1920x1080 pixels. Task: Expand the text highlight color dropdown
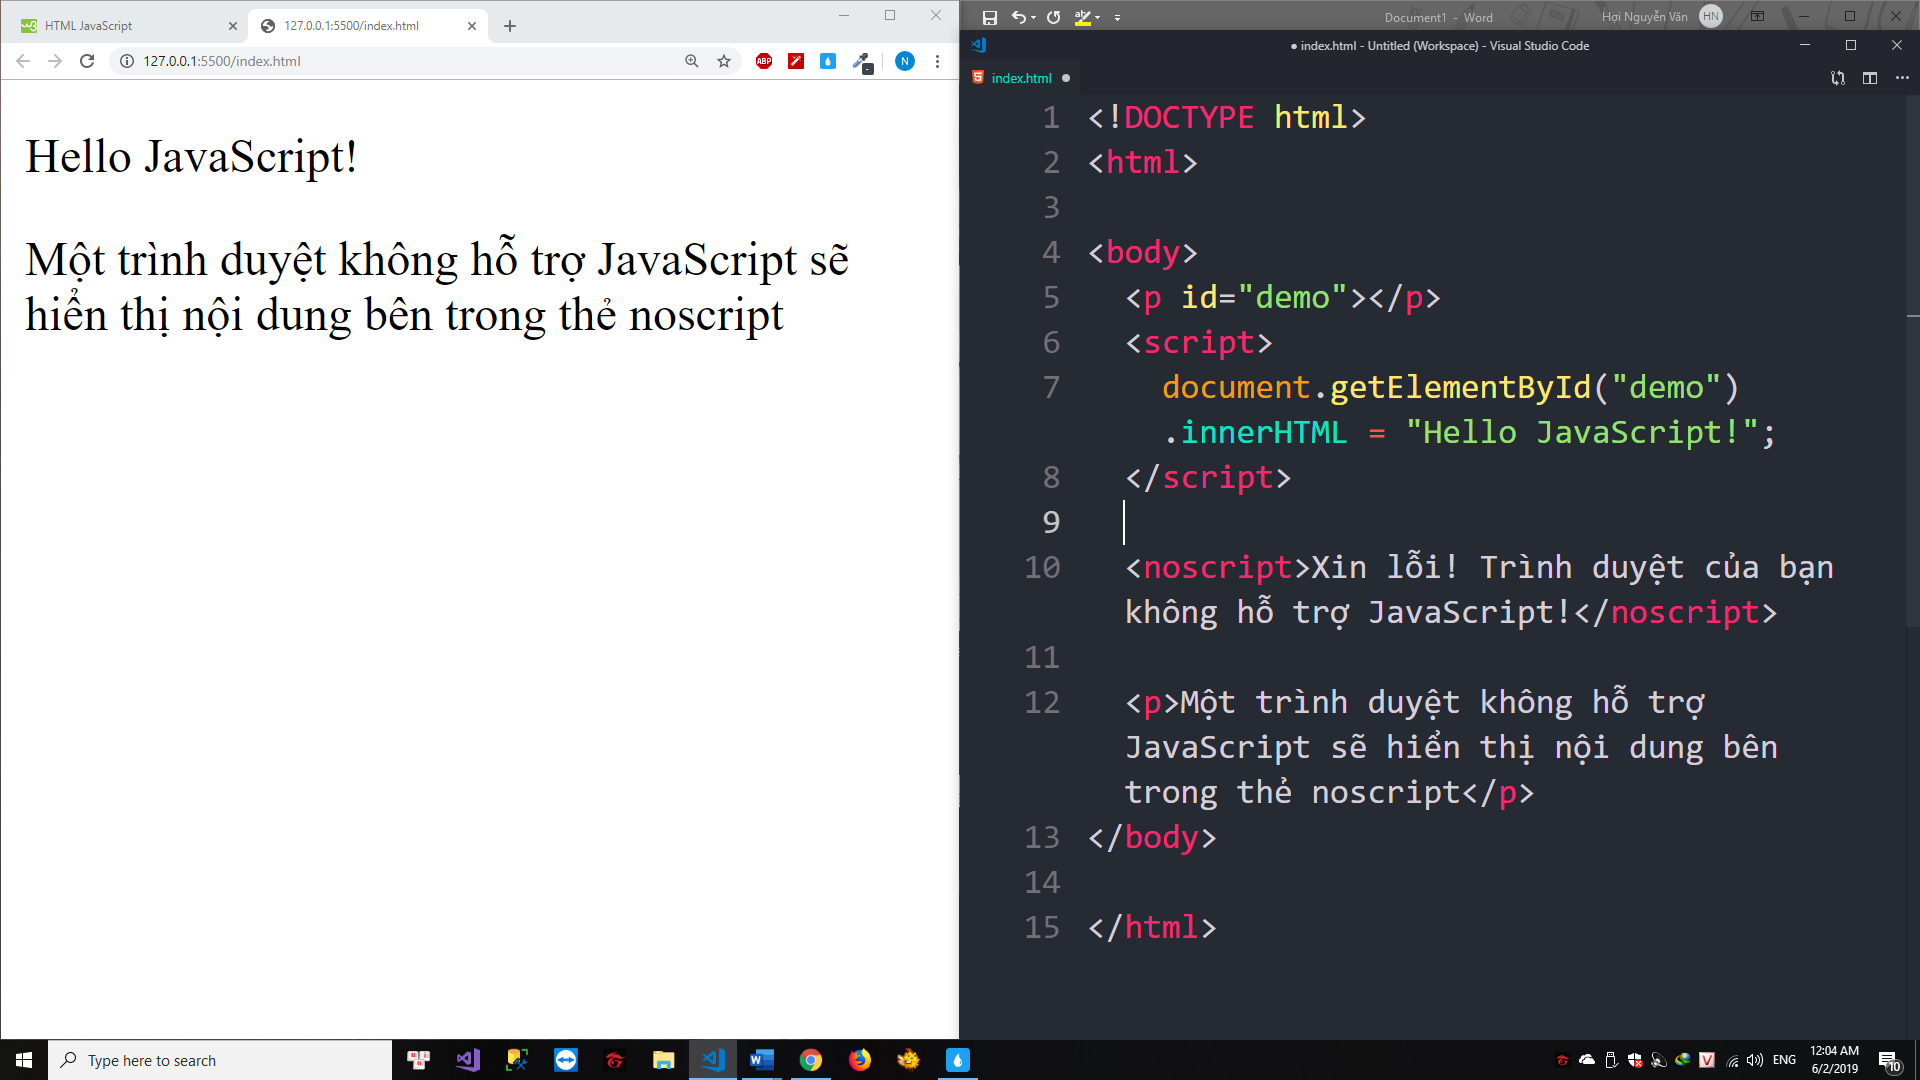1098,17
